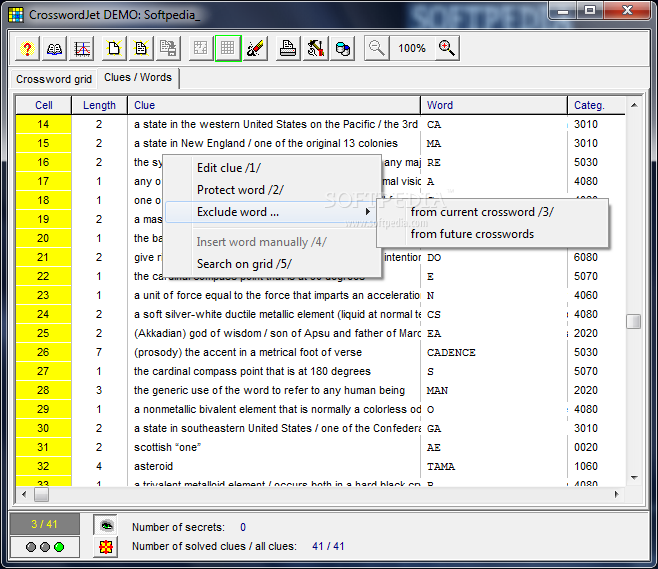This screenshot has height=569, width=658.
Task: Click the red flower solved clues icon
Action: (105, 547)
